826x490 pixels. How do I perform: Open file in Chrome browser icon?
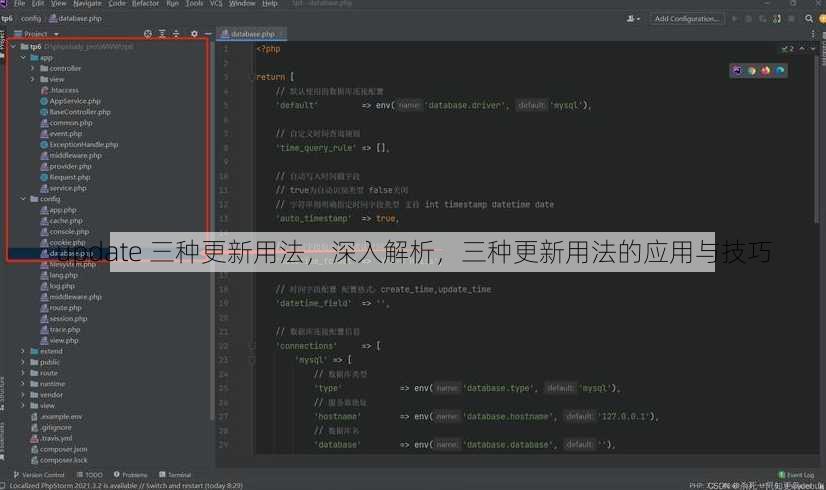tap(752, 70)
